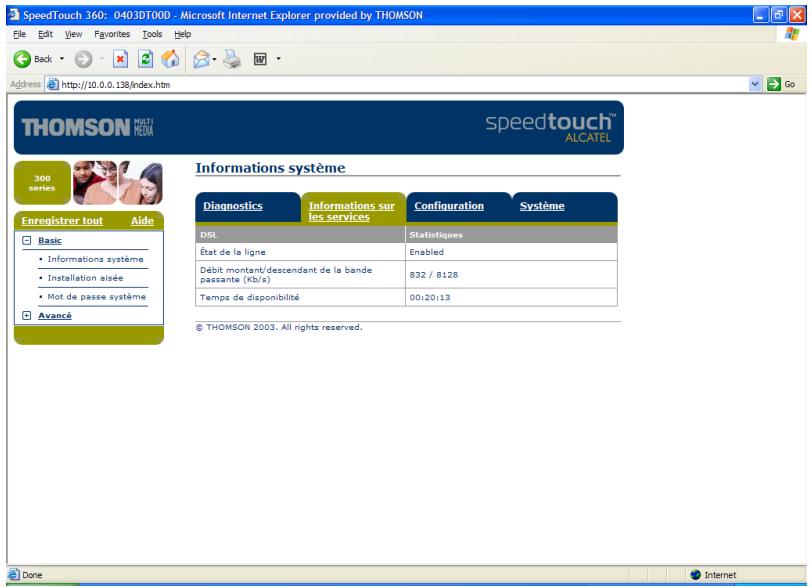Click the Avancé link
Screen dimensions: 812x587
pyautogui.click(x=55, y=315)
